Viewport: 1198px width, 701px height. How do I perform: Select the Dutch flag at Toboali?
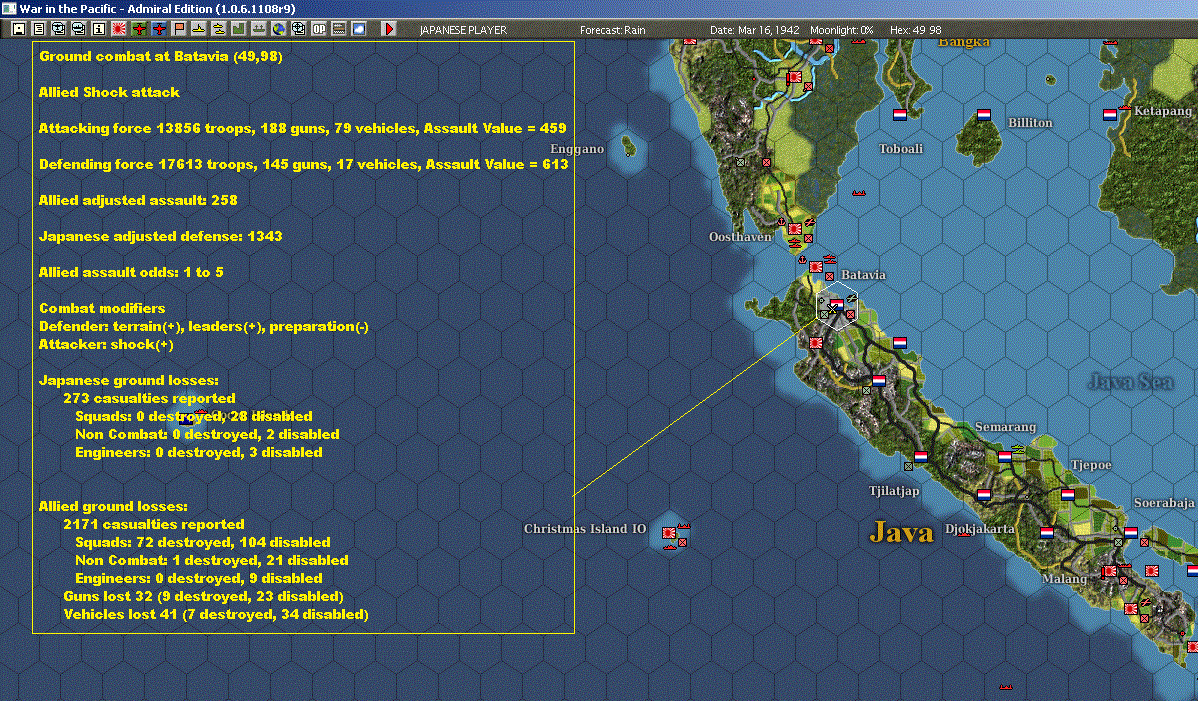pos(900,115)
